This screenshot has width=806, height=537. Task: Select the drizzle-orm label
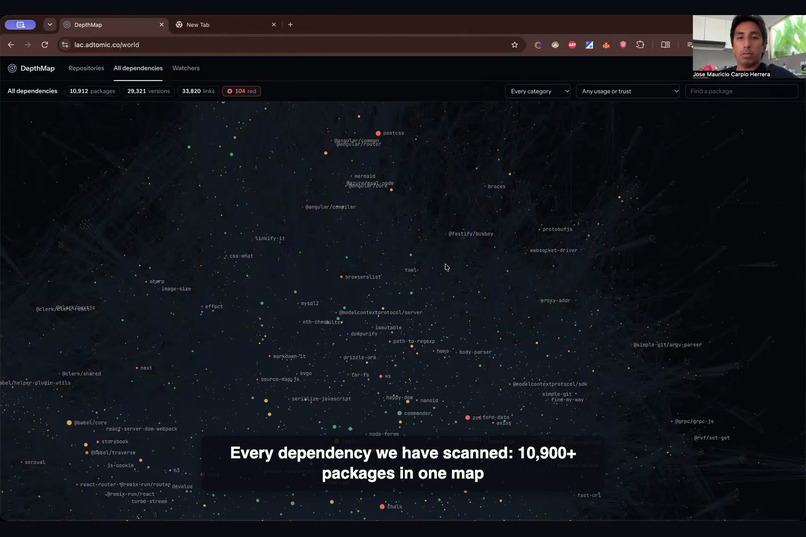pos(360,358)
